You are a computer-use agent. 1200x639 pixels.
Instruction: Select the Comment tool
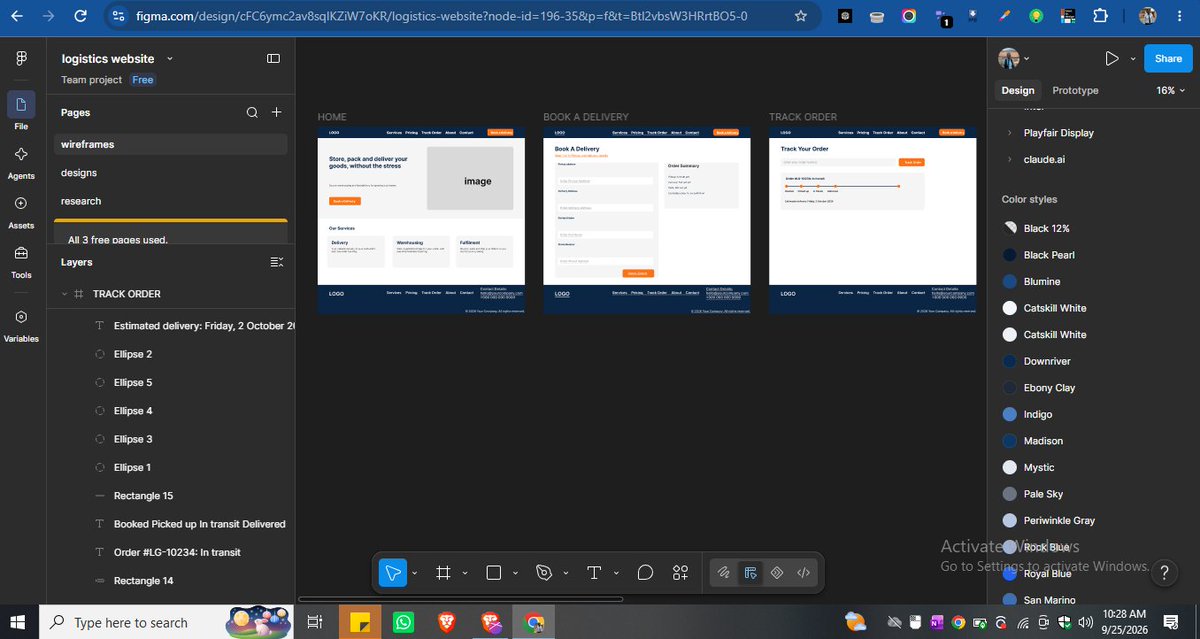[x=645, y=573]
